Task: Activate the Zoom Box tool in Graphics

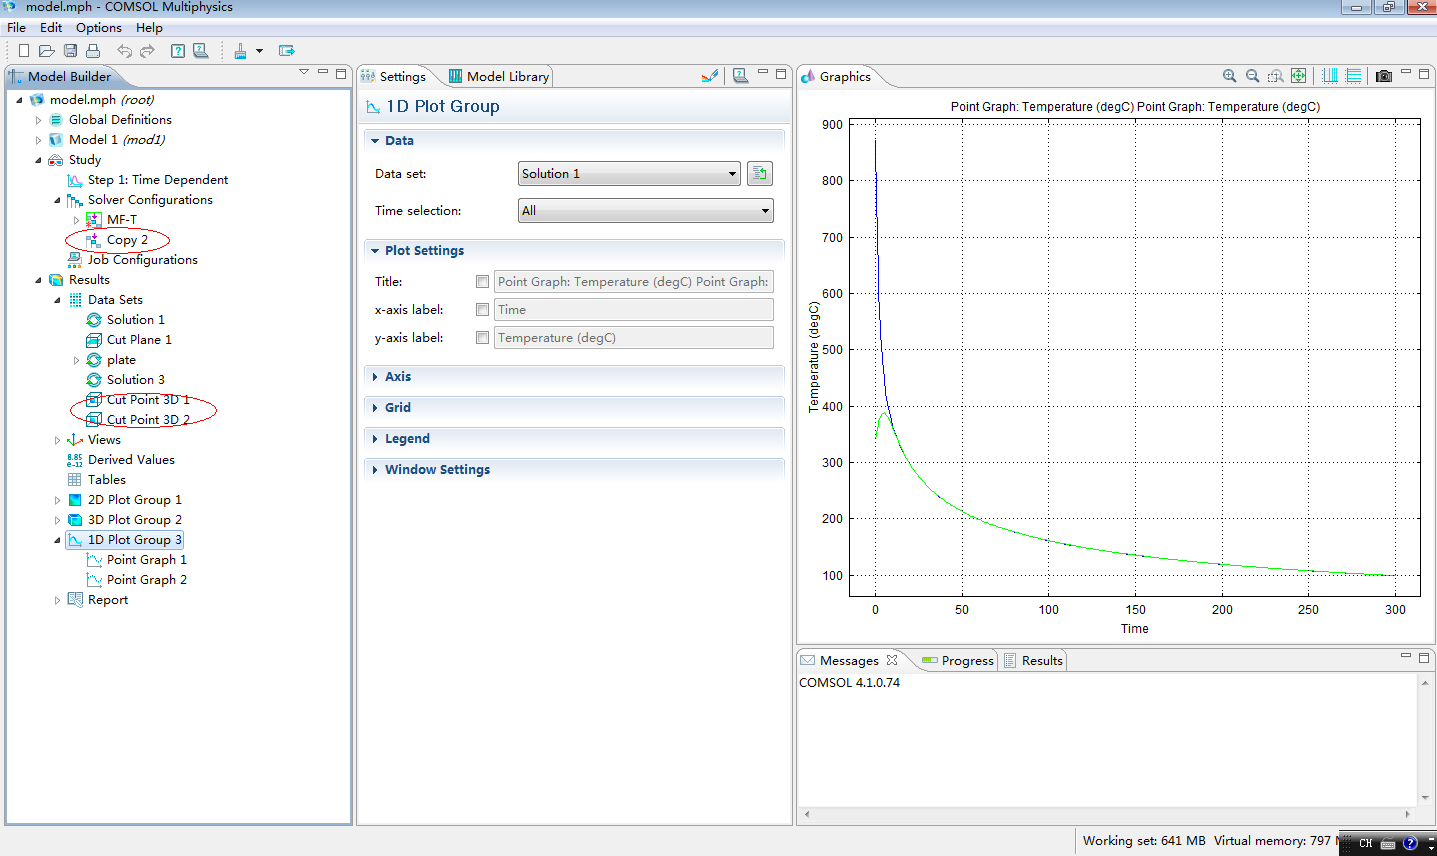Action: (1275, 76)
